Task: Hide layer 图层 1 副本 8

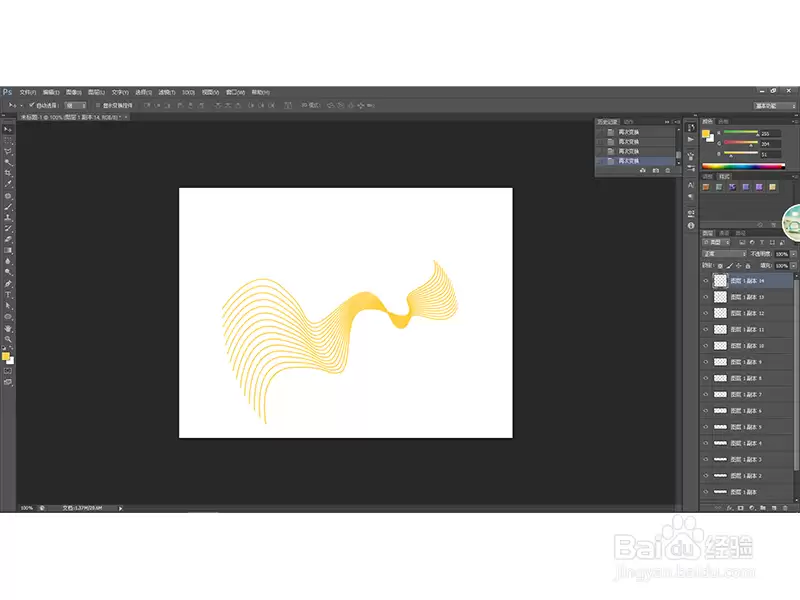Action: tap(706, 378)
